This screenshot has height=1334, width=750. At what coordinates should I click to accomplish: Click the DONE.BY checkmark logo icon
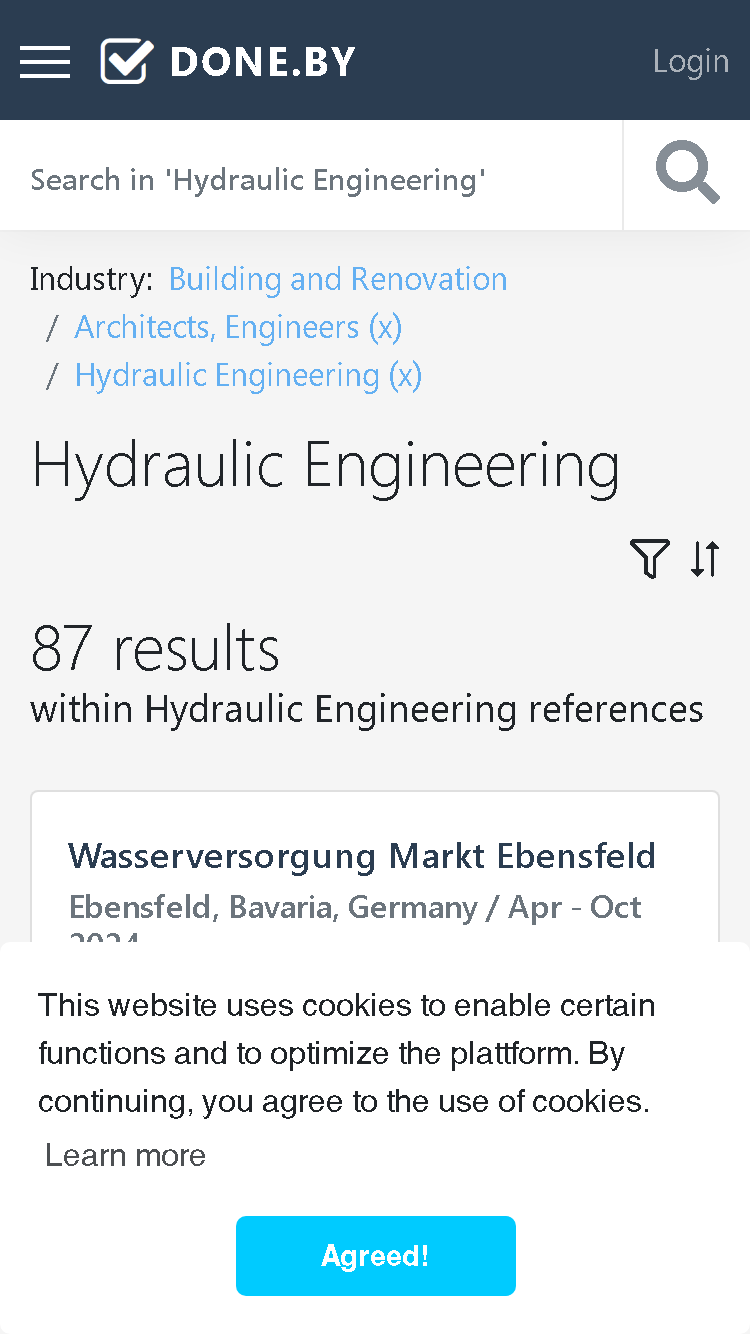127,62
